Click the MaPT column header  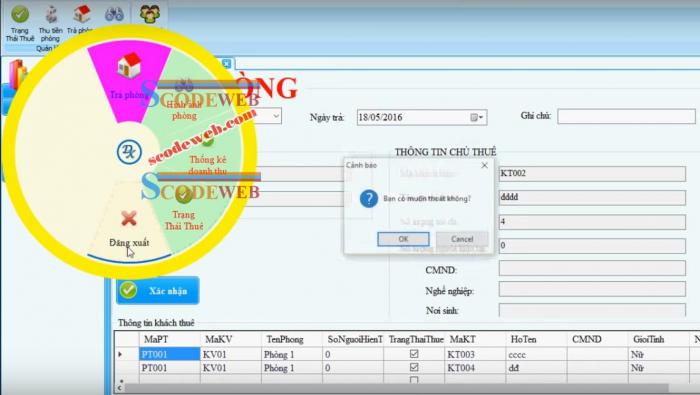170,339
